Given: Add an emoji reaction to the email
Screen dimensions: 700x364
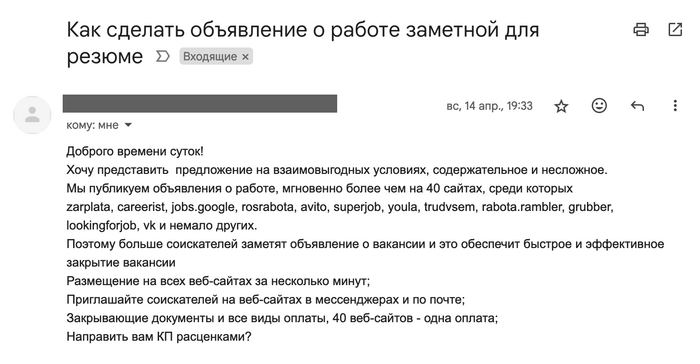Looking at the screenshot, I should 599,106.
